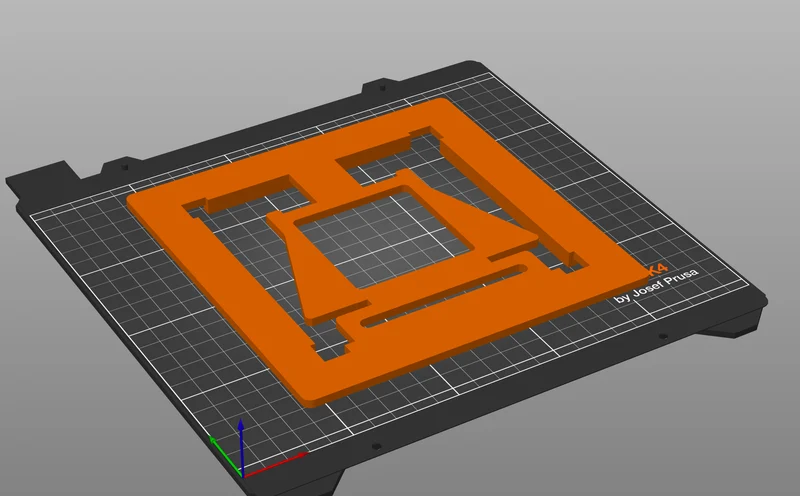Click the orange MK4 logo on bed
Image resolution: width=800 pixels, height=496 pixels.
658,269
